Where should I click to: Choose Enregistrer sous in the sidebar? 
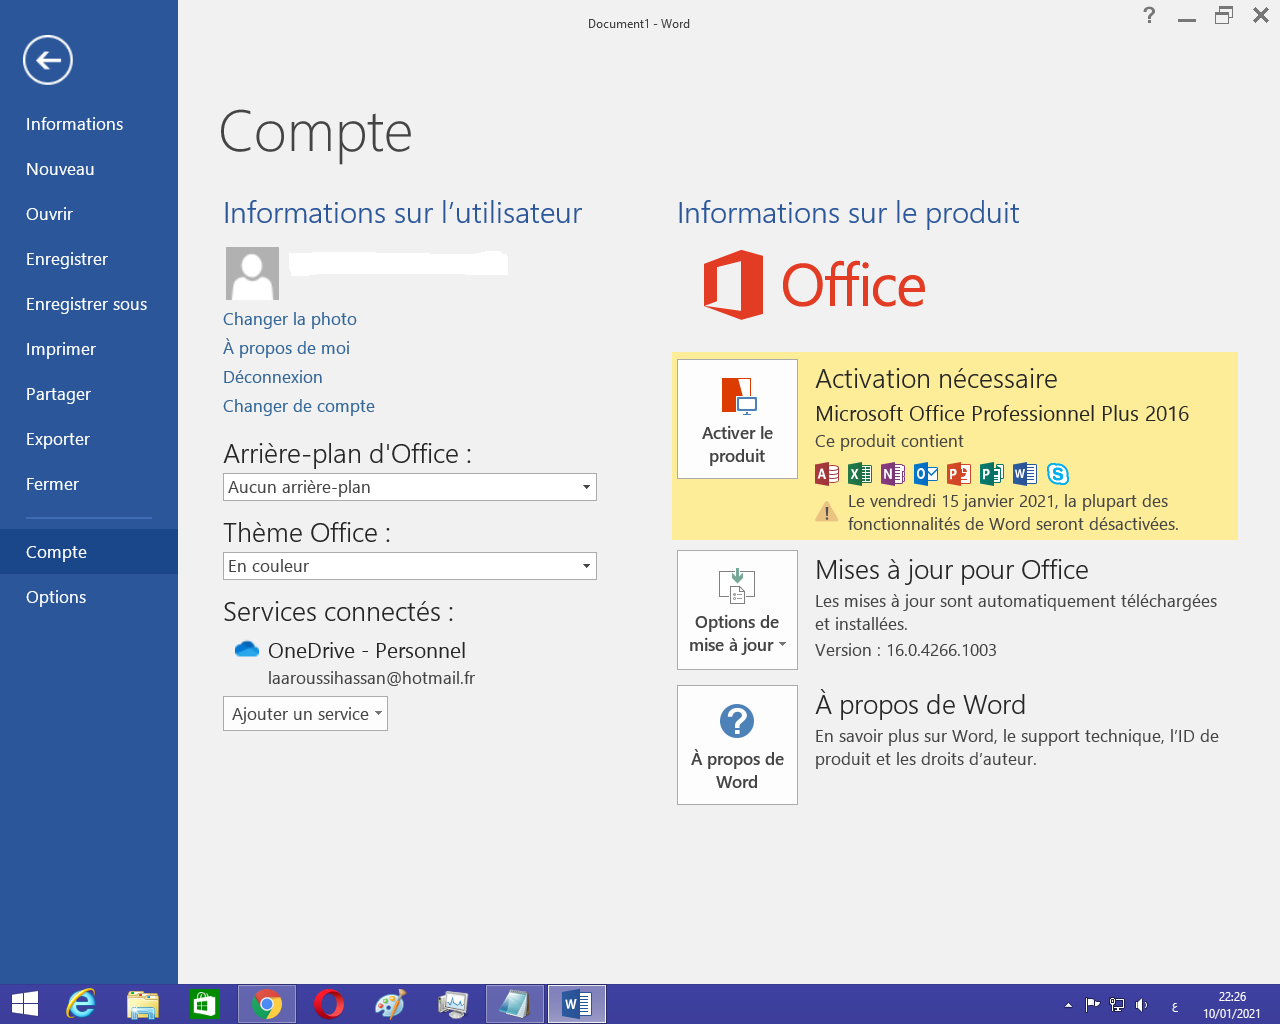point(89,304)
